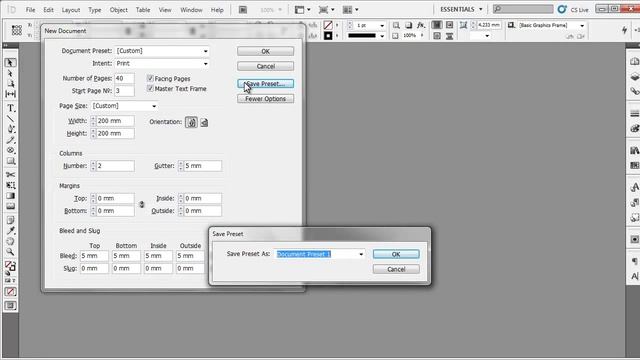Select the Line tool
This screenshot has width=640, height=360.
pos(11,119)
